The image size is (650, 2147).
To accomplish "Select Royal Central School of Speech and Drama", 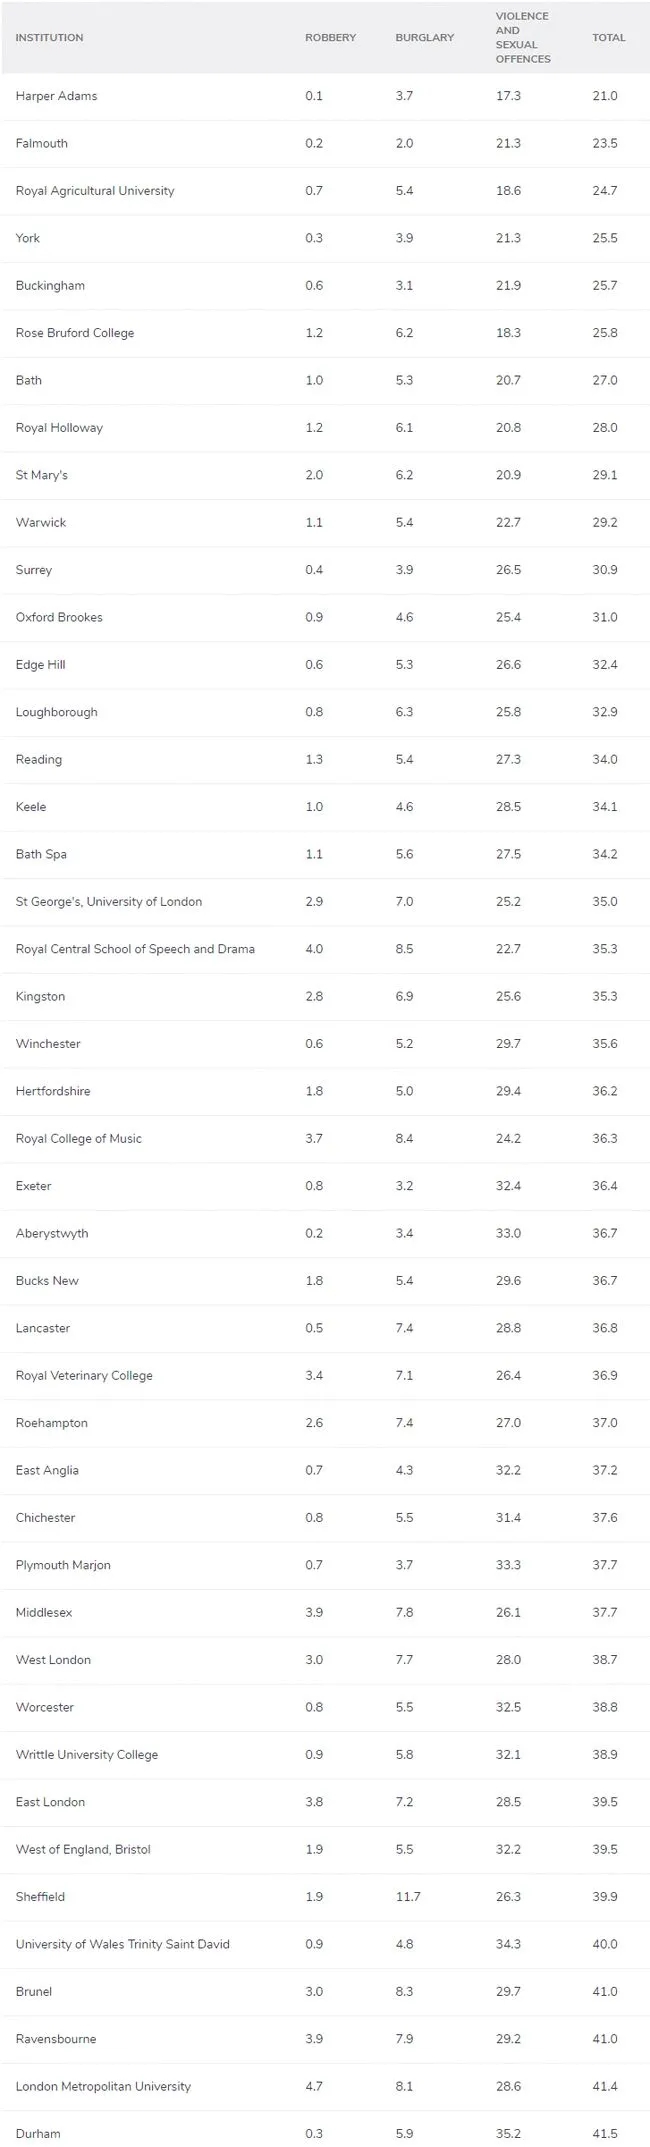I will [x=135, y=949].
